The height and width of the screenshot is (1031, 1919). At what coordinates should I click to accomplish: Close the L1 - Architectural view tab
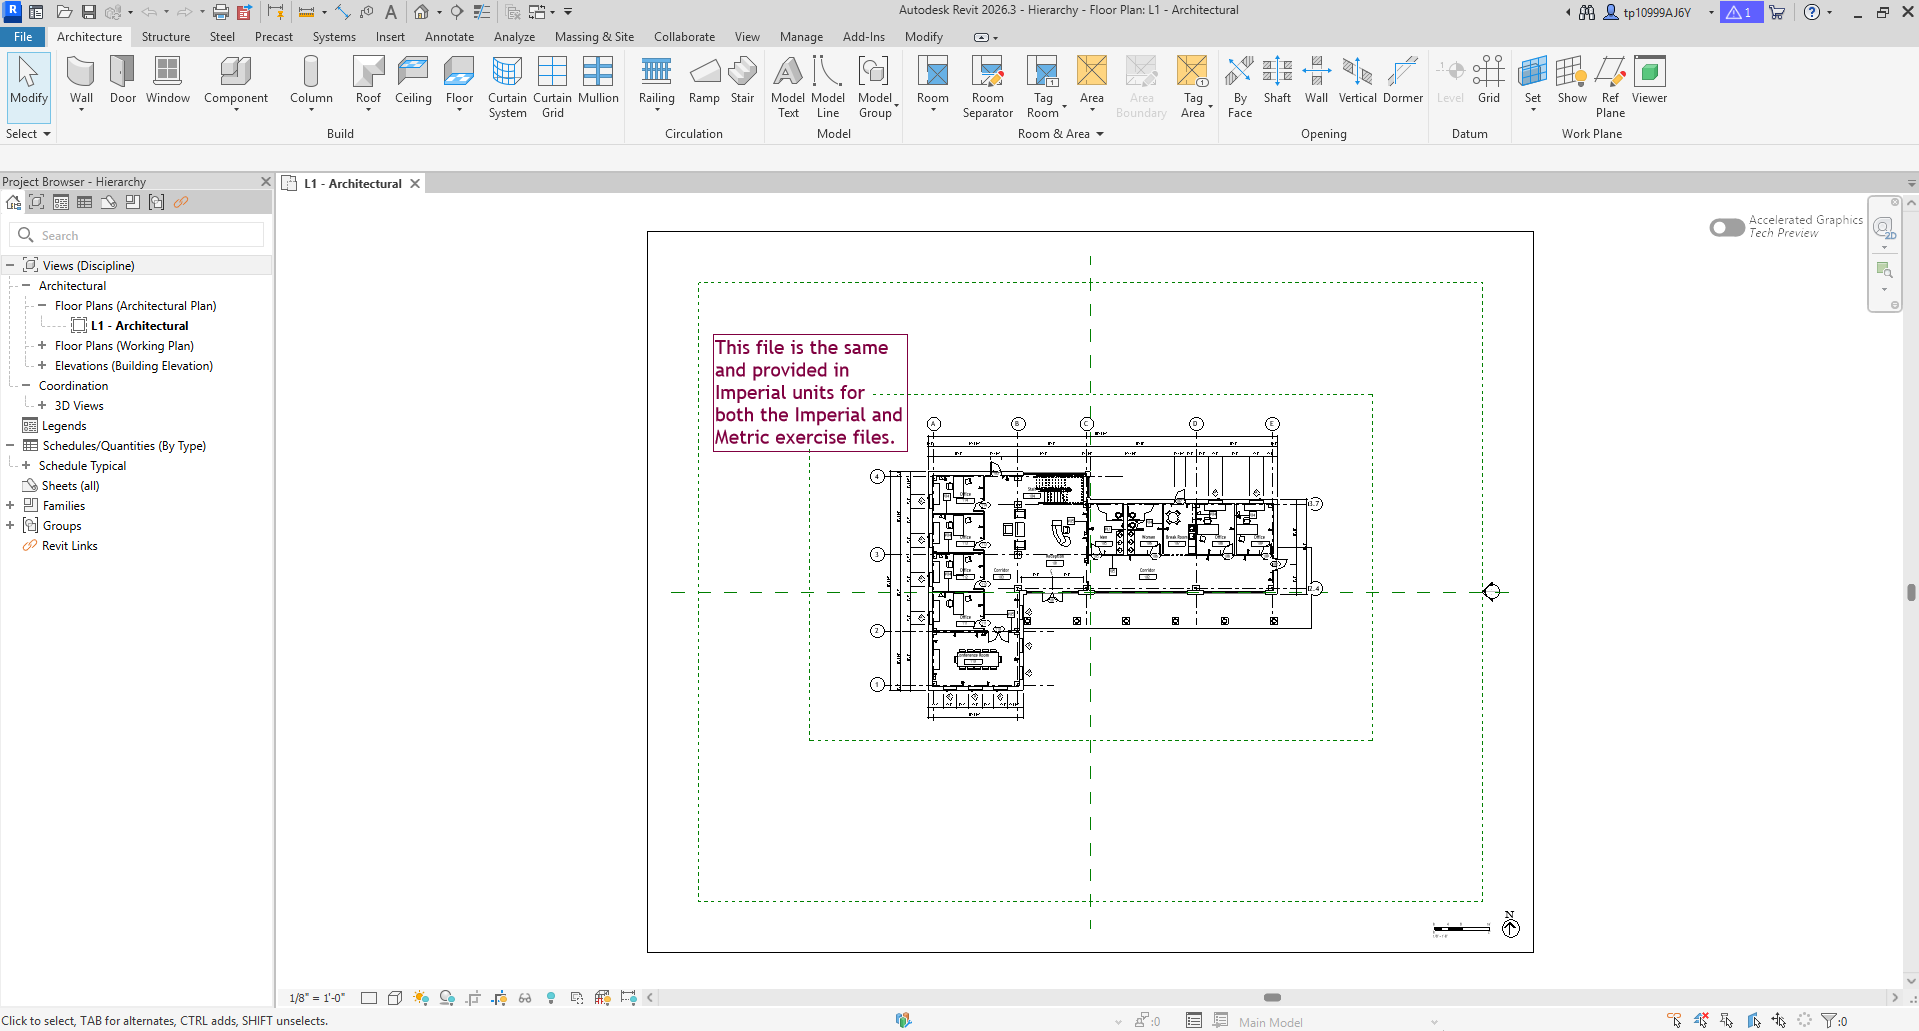415,183
